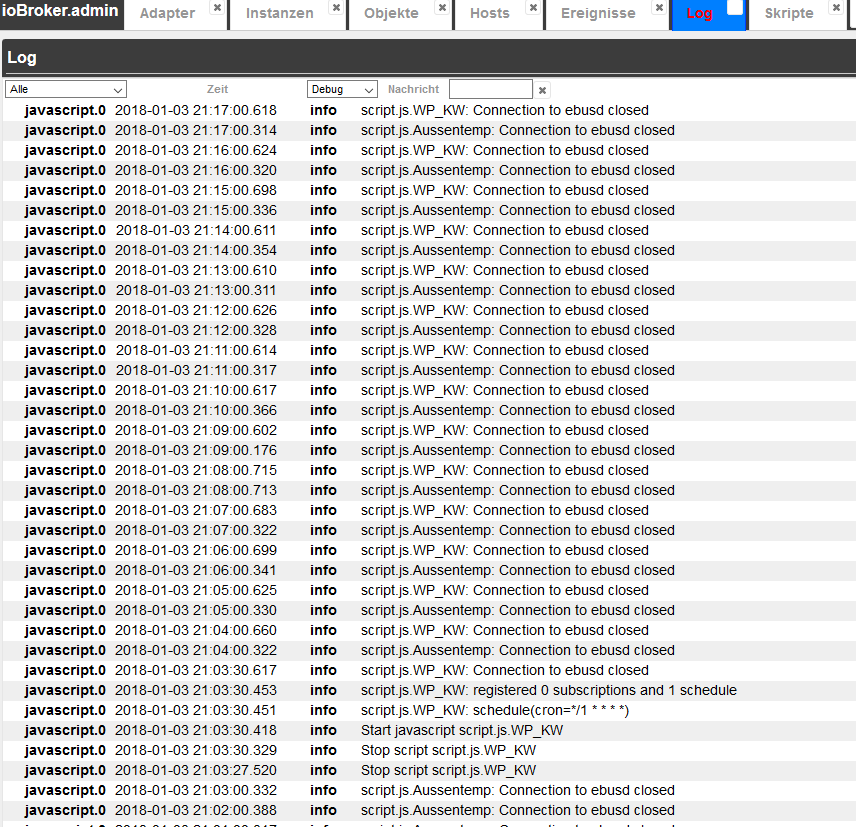Click message 'Start javascript script.js.WP_KW'
Screen dimensions: 856x827
point(462,730)
